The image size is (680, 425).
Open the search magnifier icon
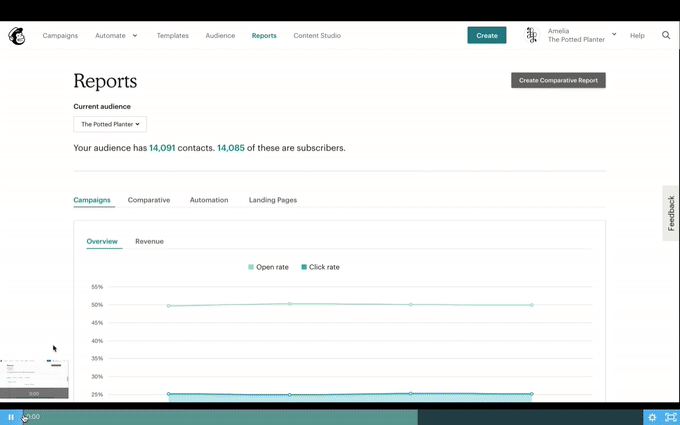pyautogui.click(x=666, y=35)
